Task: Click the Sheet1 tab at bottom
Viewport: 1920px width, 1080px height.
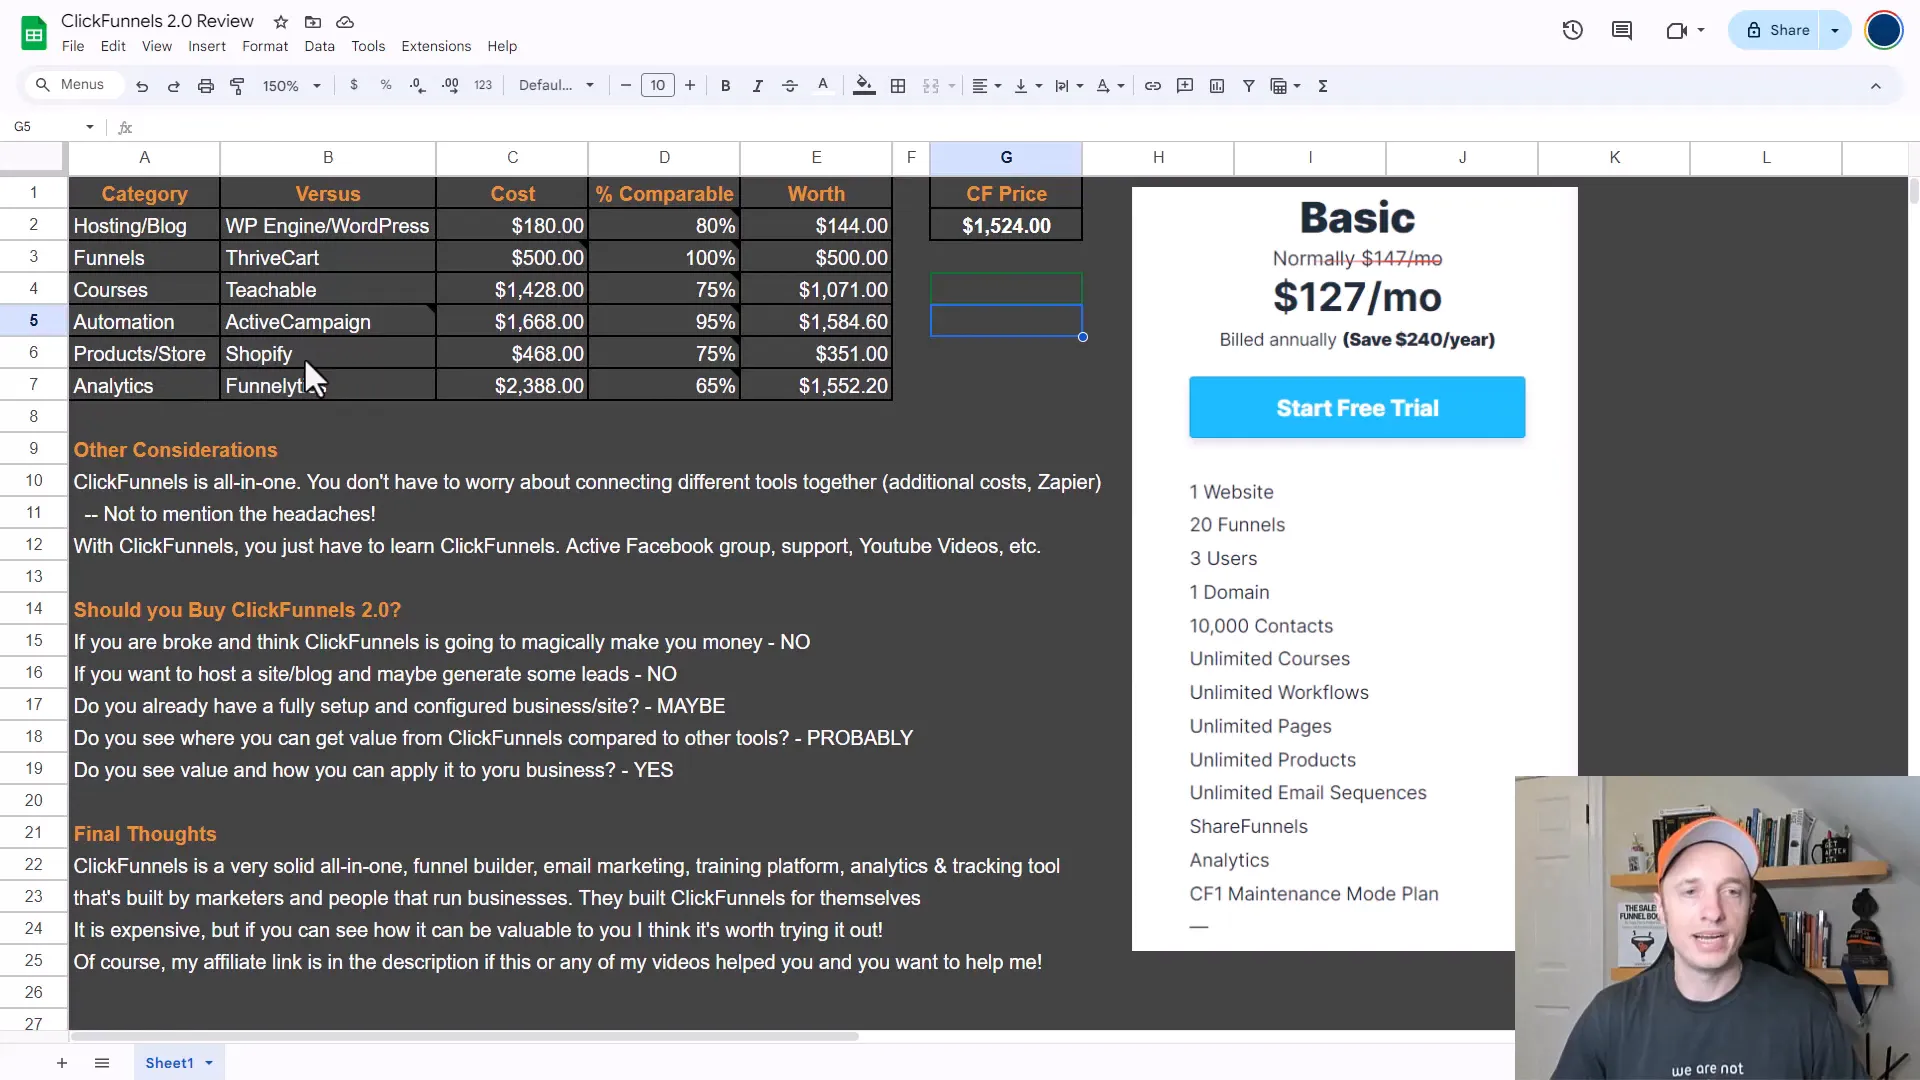Action: coord(169,1063)
